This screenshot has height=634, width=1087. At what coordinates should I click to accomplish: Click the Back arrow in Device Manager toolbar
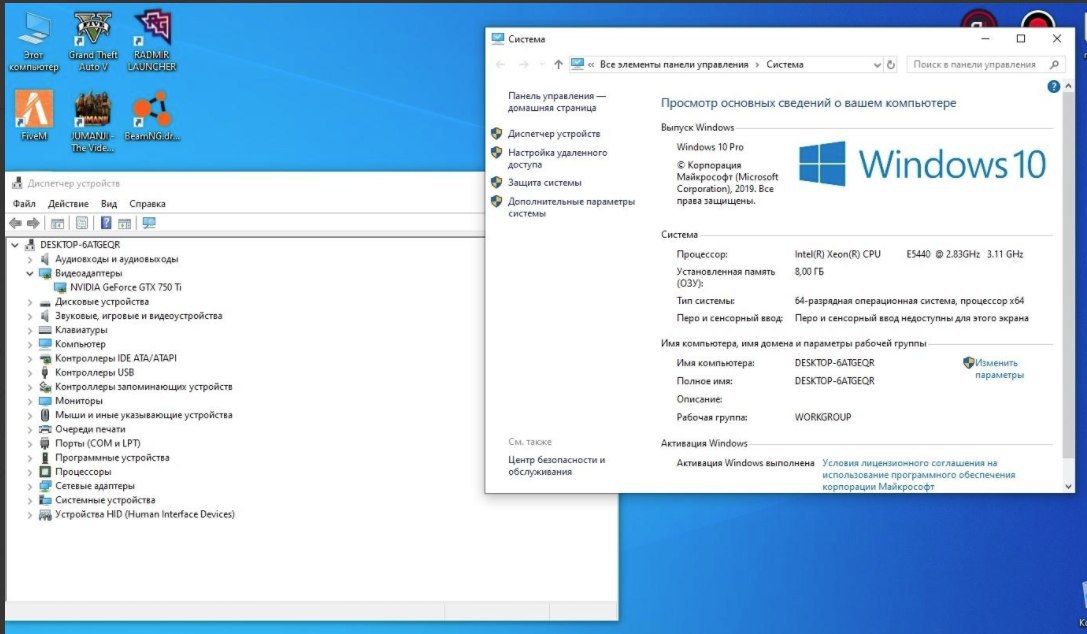pos(15,223)
